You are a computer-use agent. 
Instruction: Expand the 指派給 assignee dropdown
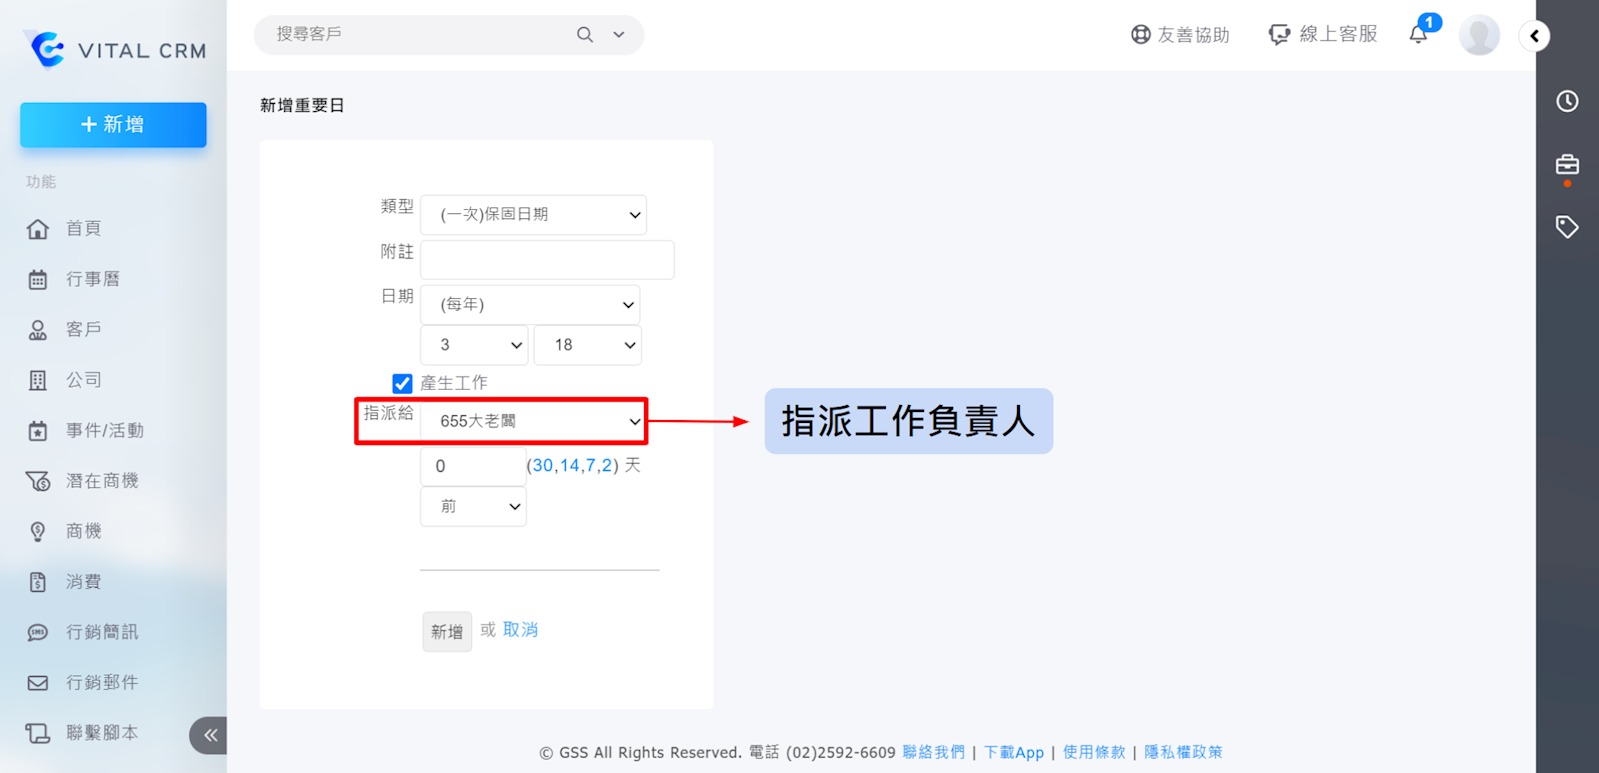(533, 421)
